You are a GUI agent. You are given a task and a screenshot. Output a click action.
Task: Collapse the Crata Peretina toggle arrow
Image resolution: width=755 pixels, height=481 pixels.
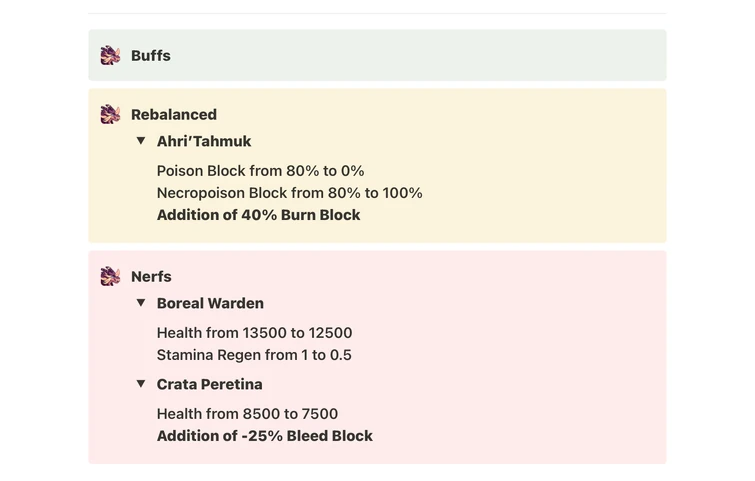click(141, 384)
